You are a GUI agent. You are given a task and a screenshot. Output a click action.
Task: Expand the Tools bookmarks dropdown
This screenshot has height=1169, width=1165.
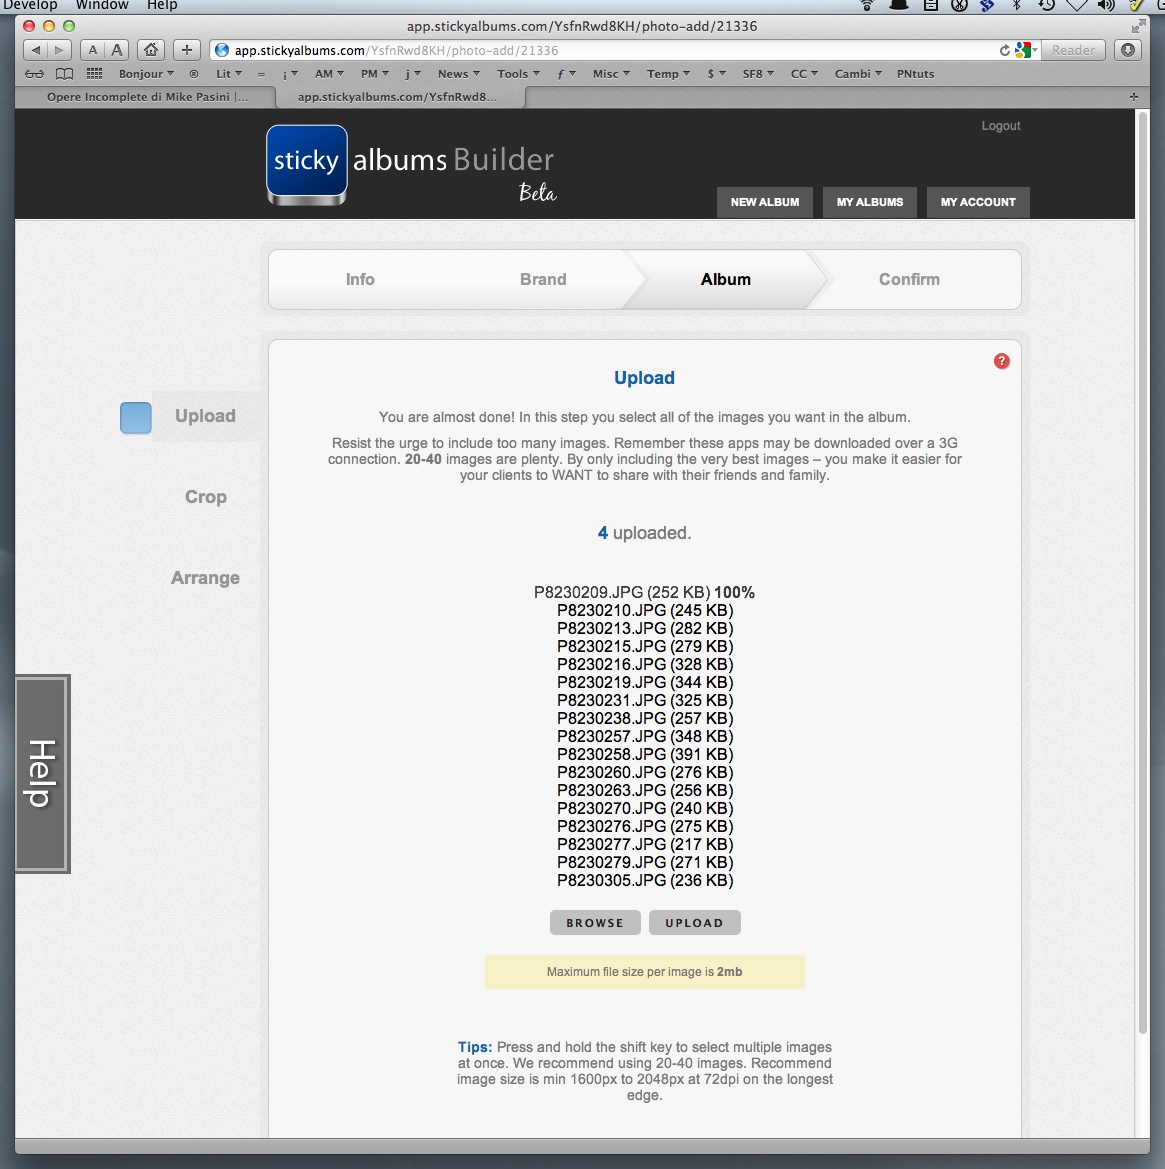click(518, 74)
